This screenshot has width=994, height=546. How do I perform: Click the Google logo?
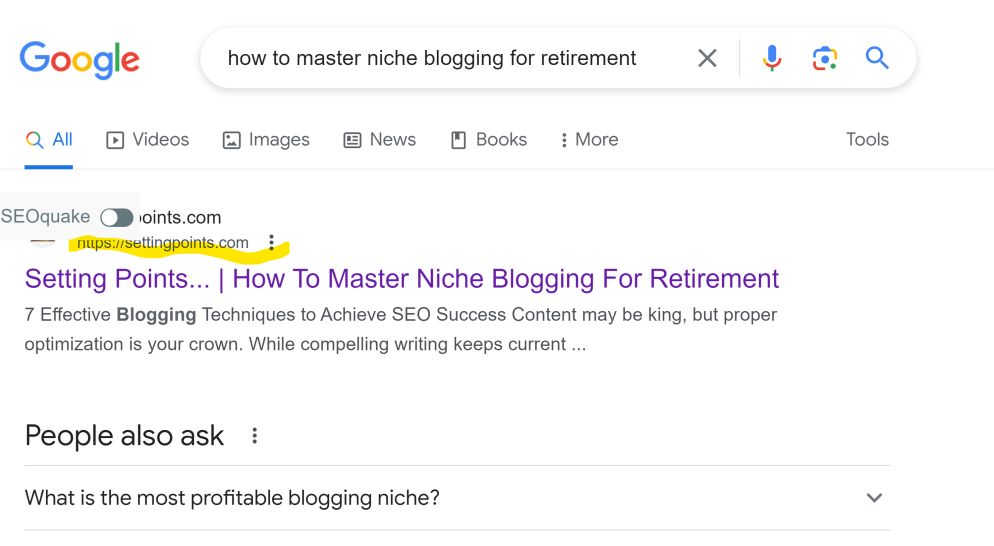tap(79, 59)
